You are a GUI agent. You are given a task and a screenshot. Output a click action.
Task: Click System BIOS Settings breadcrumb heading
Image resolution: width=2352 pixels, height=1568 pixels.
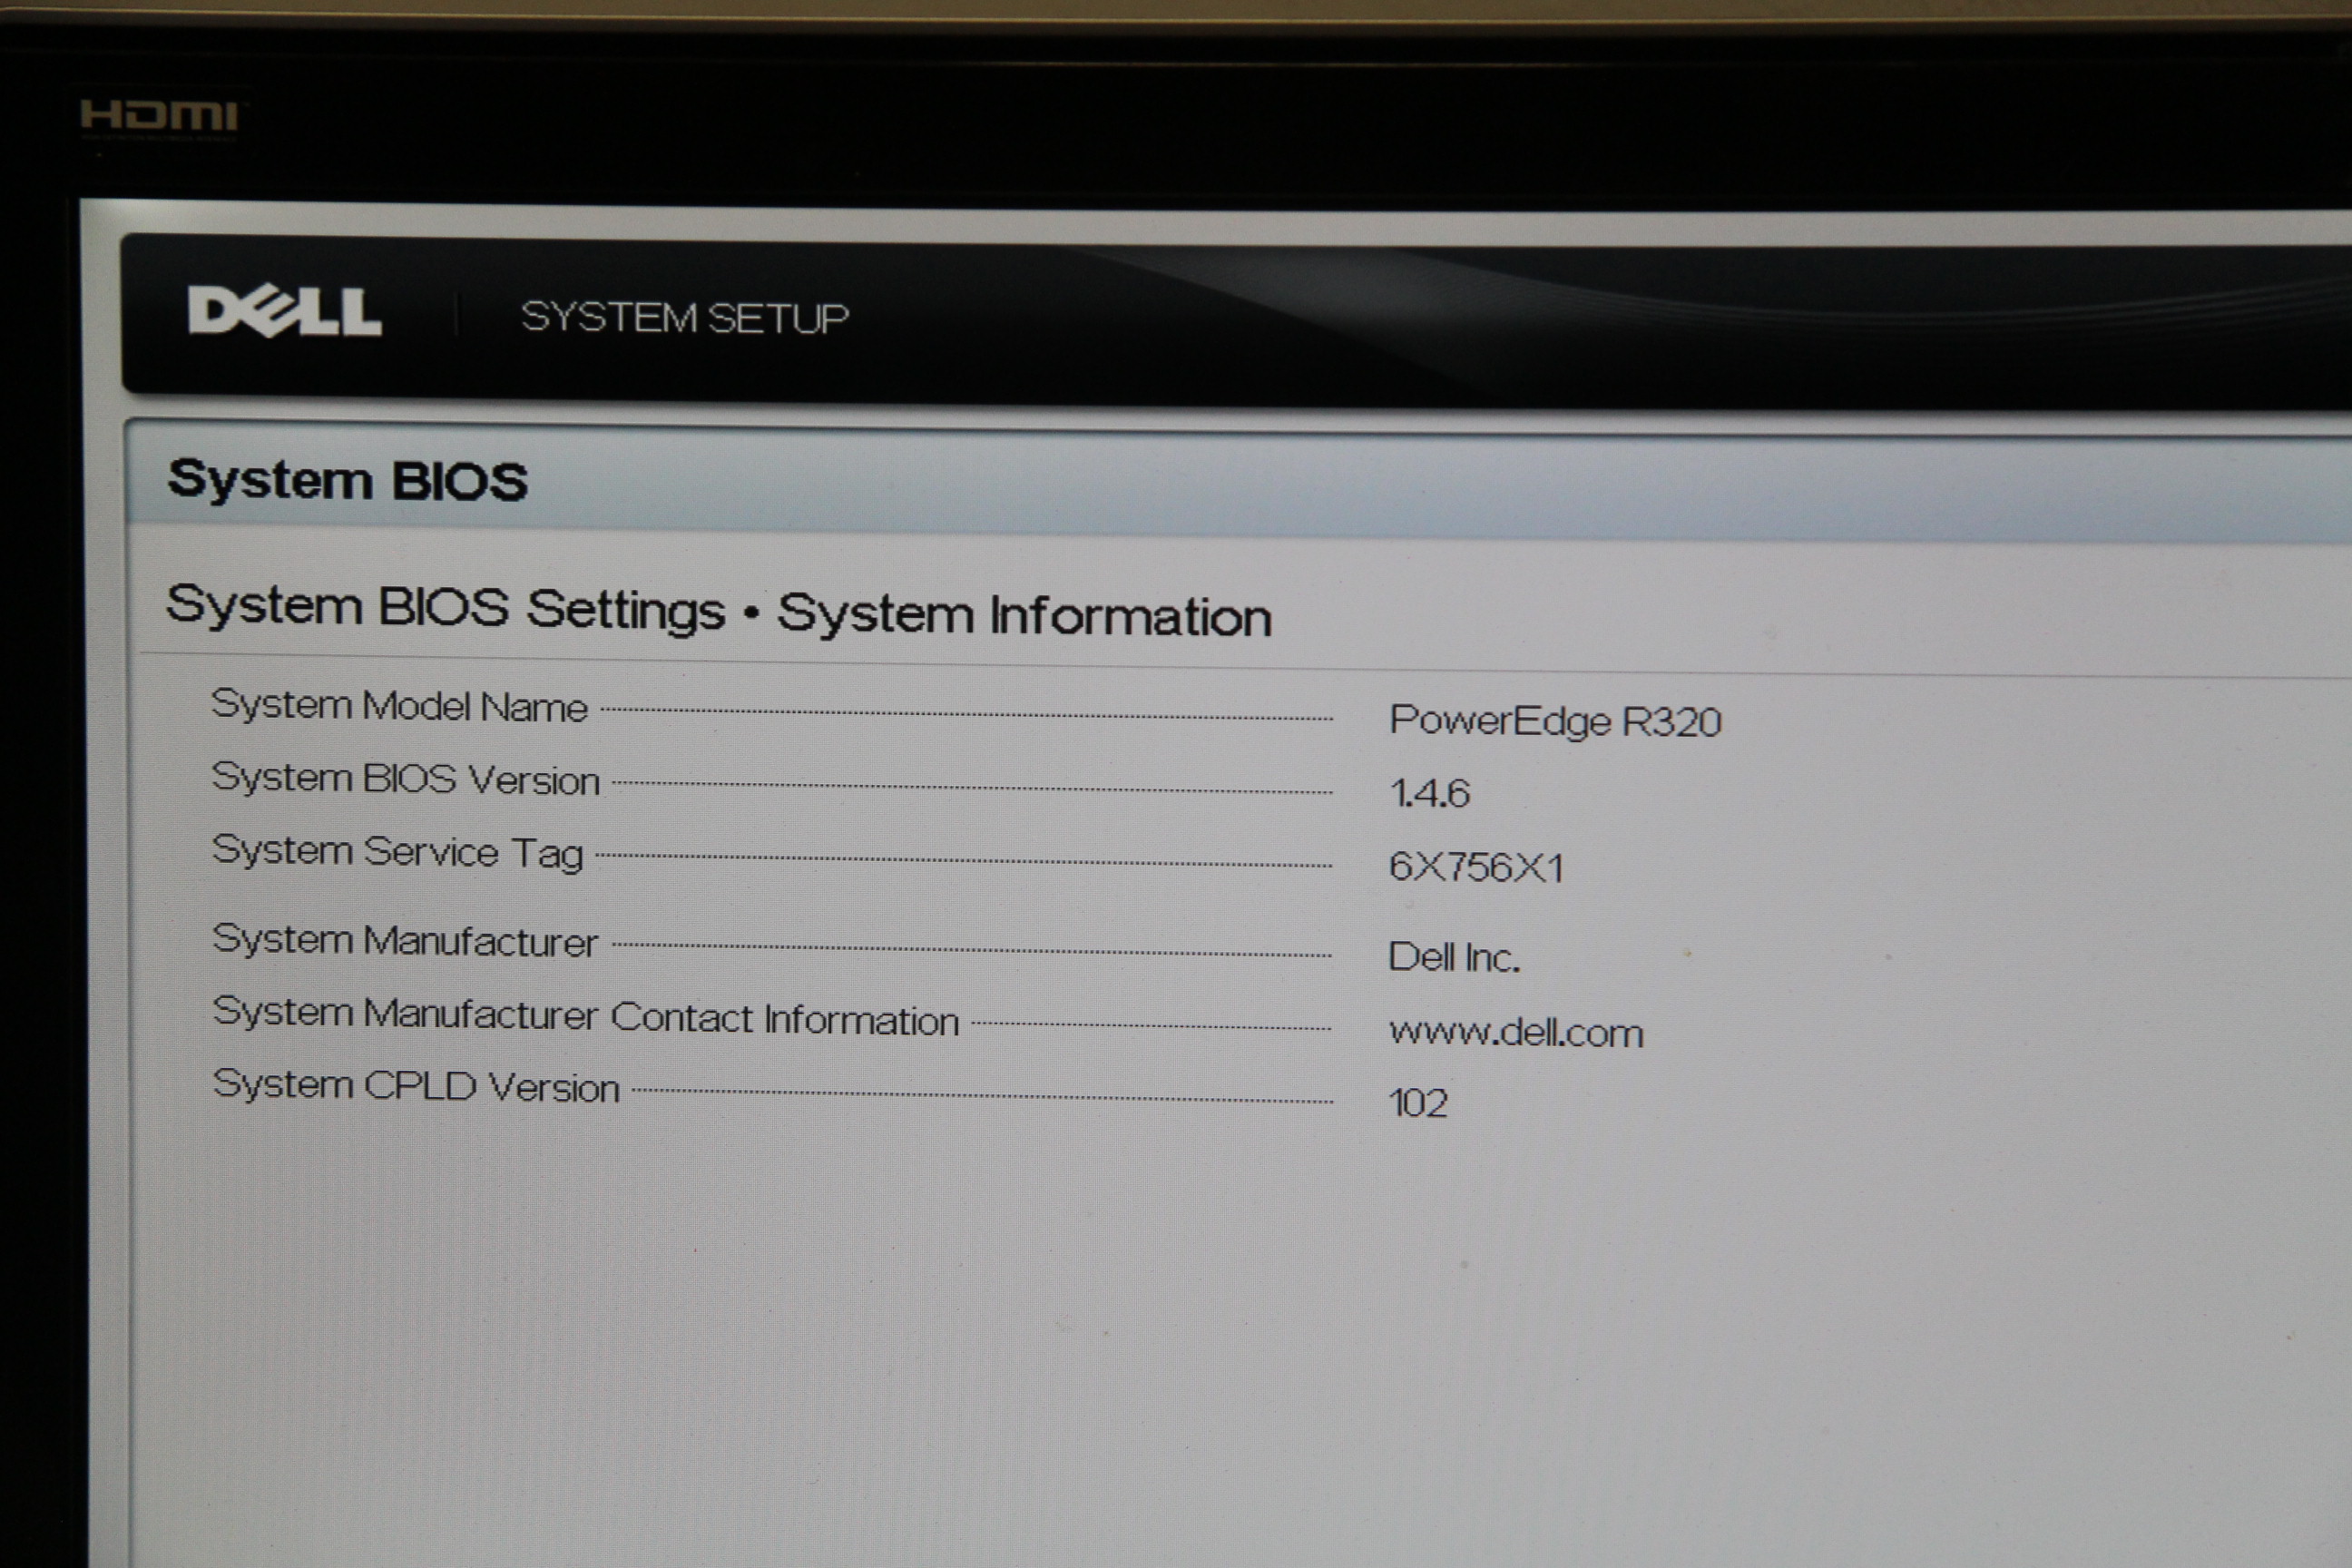click(x=445, y=607)
